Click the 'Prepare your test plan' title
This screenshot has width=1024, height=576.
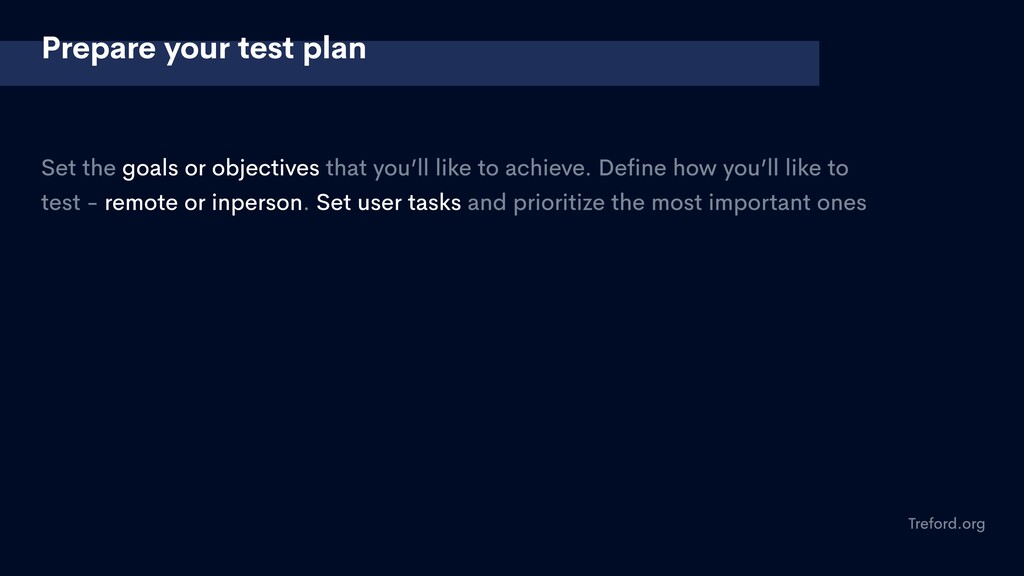tap(204, 49)
